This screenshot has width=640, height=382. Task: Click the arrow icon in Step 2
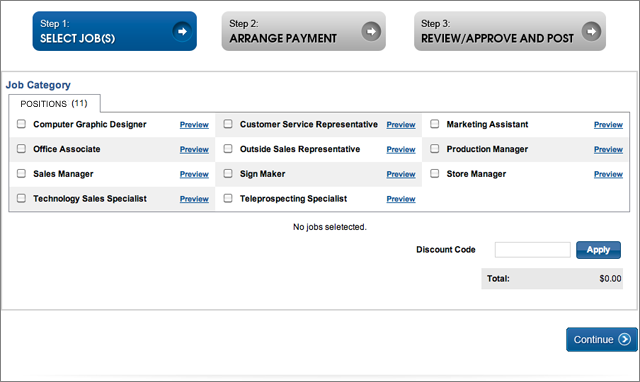coord(371,31)
